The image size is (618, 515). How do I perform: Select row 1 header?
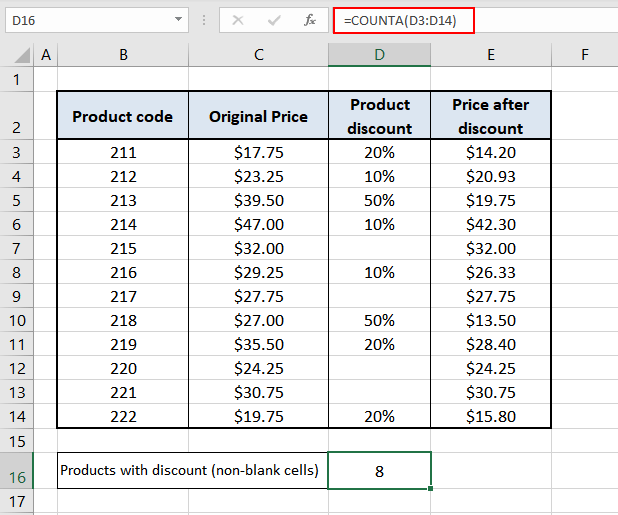(17, 80)
